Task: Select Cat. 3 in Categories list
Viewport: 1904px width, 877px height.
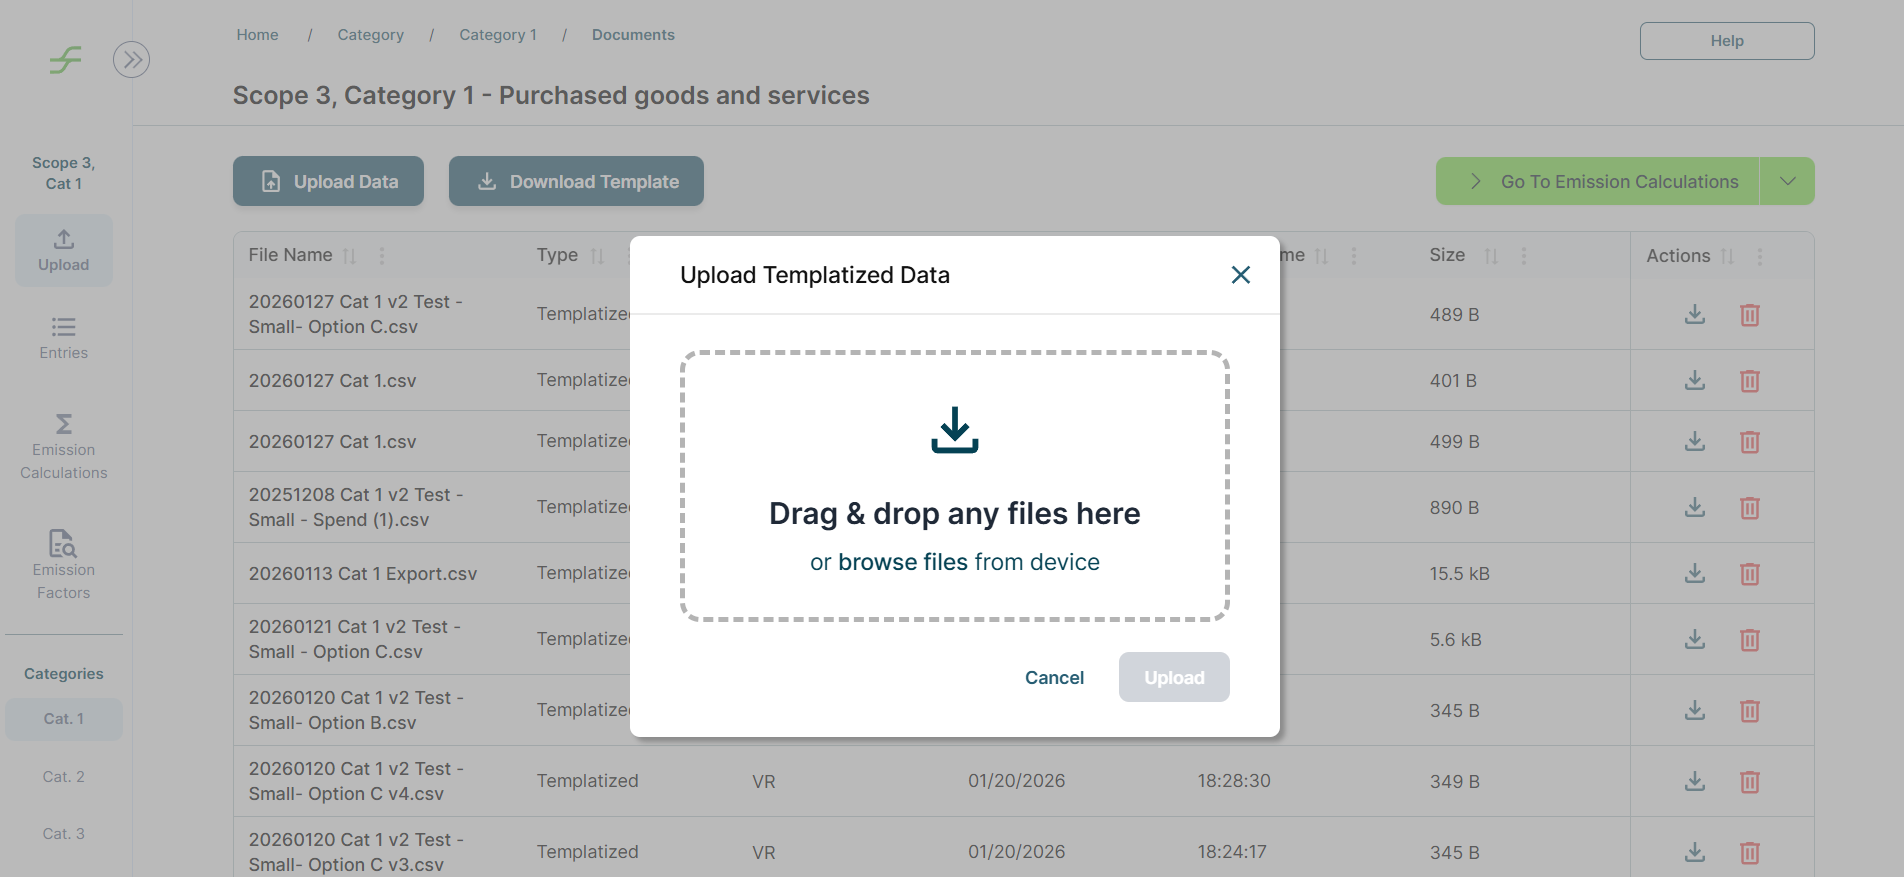Action: coord(64,834)
